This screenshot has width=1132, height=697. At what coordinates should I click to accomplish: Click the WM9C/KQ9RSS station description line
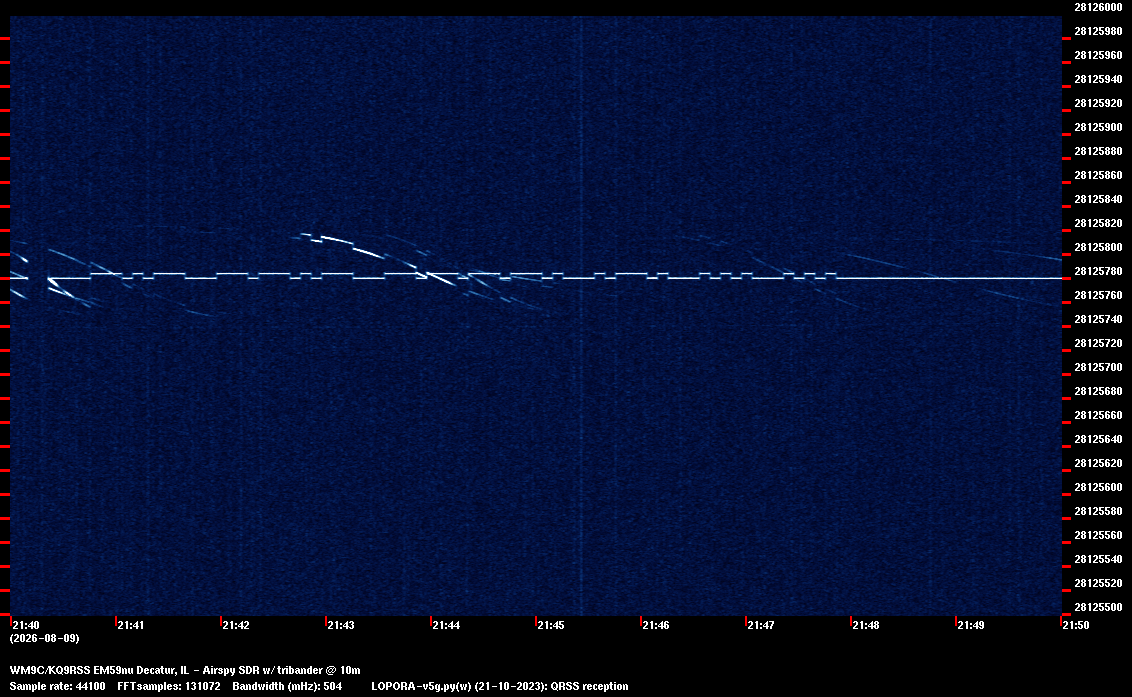point(185,670)
